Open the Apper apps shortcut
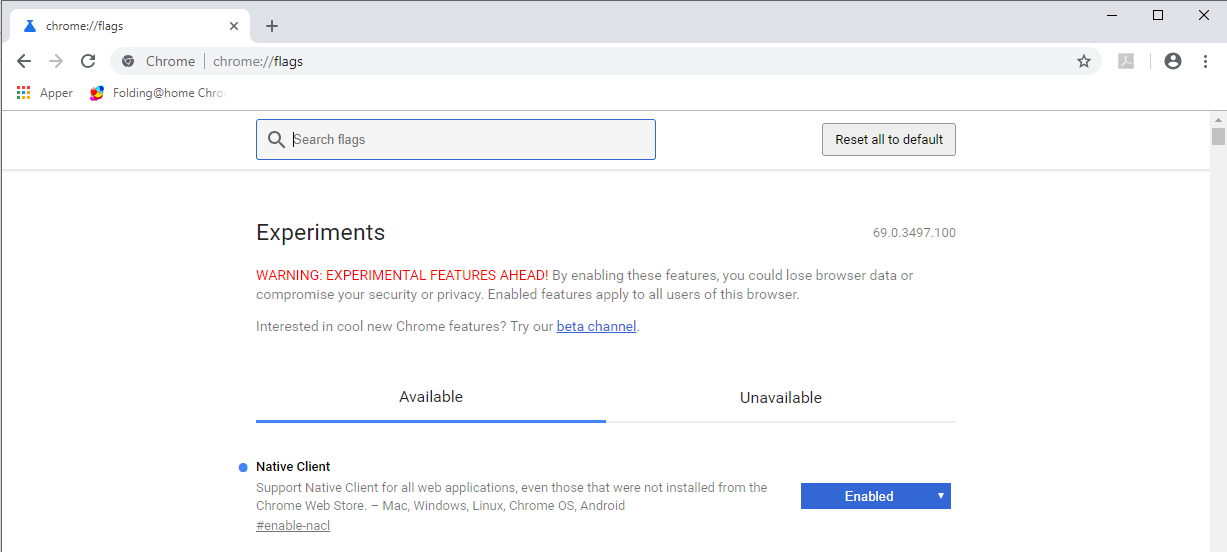Viewport: 1227px width, 552px height. (45, 93)
